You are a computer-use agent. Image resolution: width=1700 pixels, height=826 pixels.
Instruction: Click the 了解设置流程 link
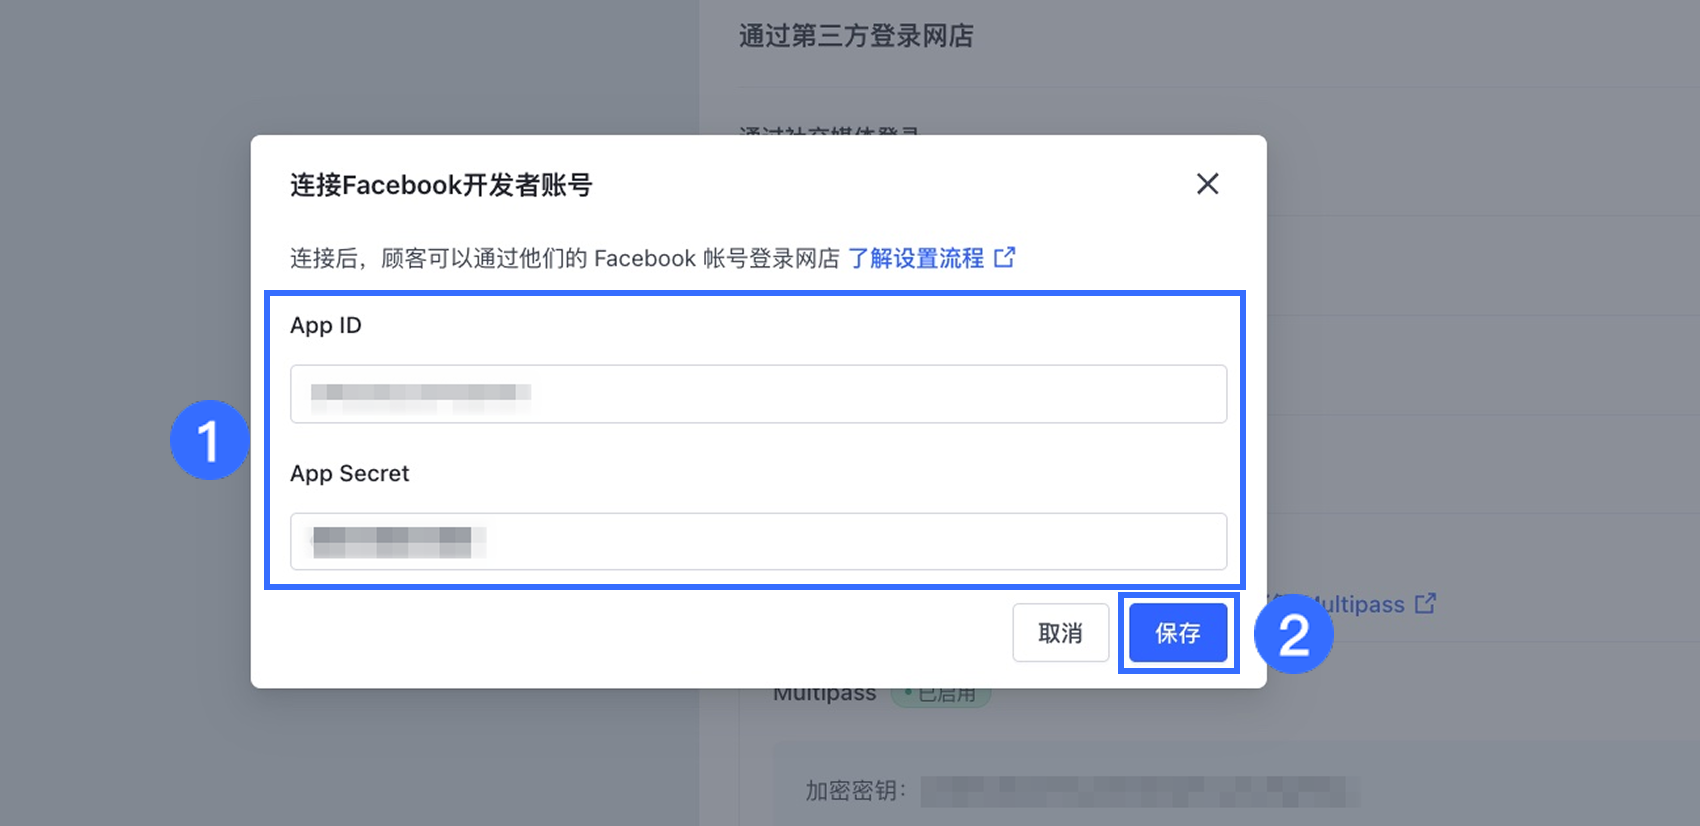pos(916,258)
